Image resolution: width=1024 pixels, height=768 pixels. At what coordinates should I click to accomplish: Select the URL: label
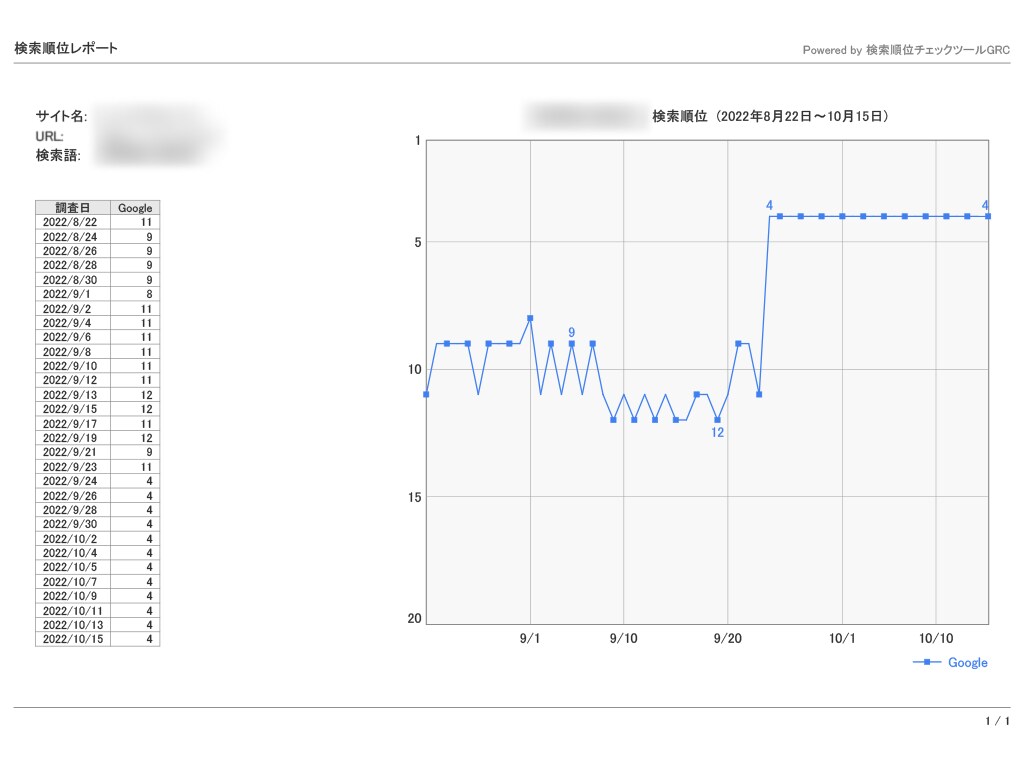tap(50, 136)
